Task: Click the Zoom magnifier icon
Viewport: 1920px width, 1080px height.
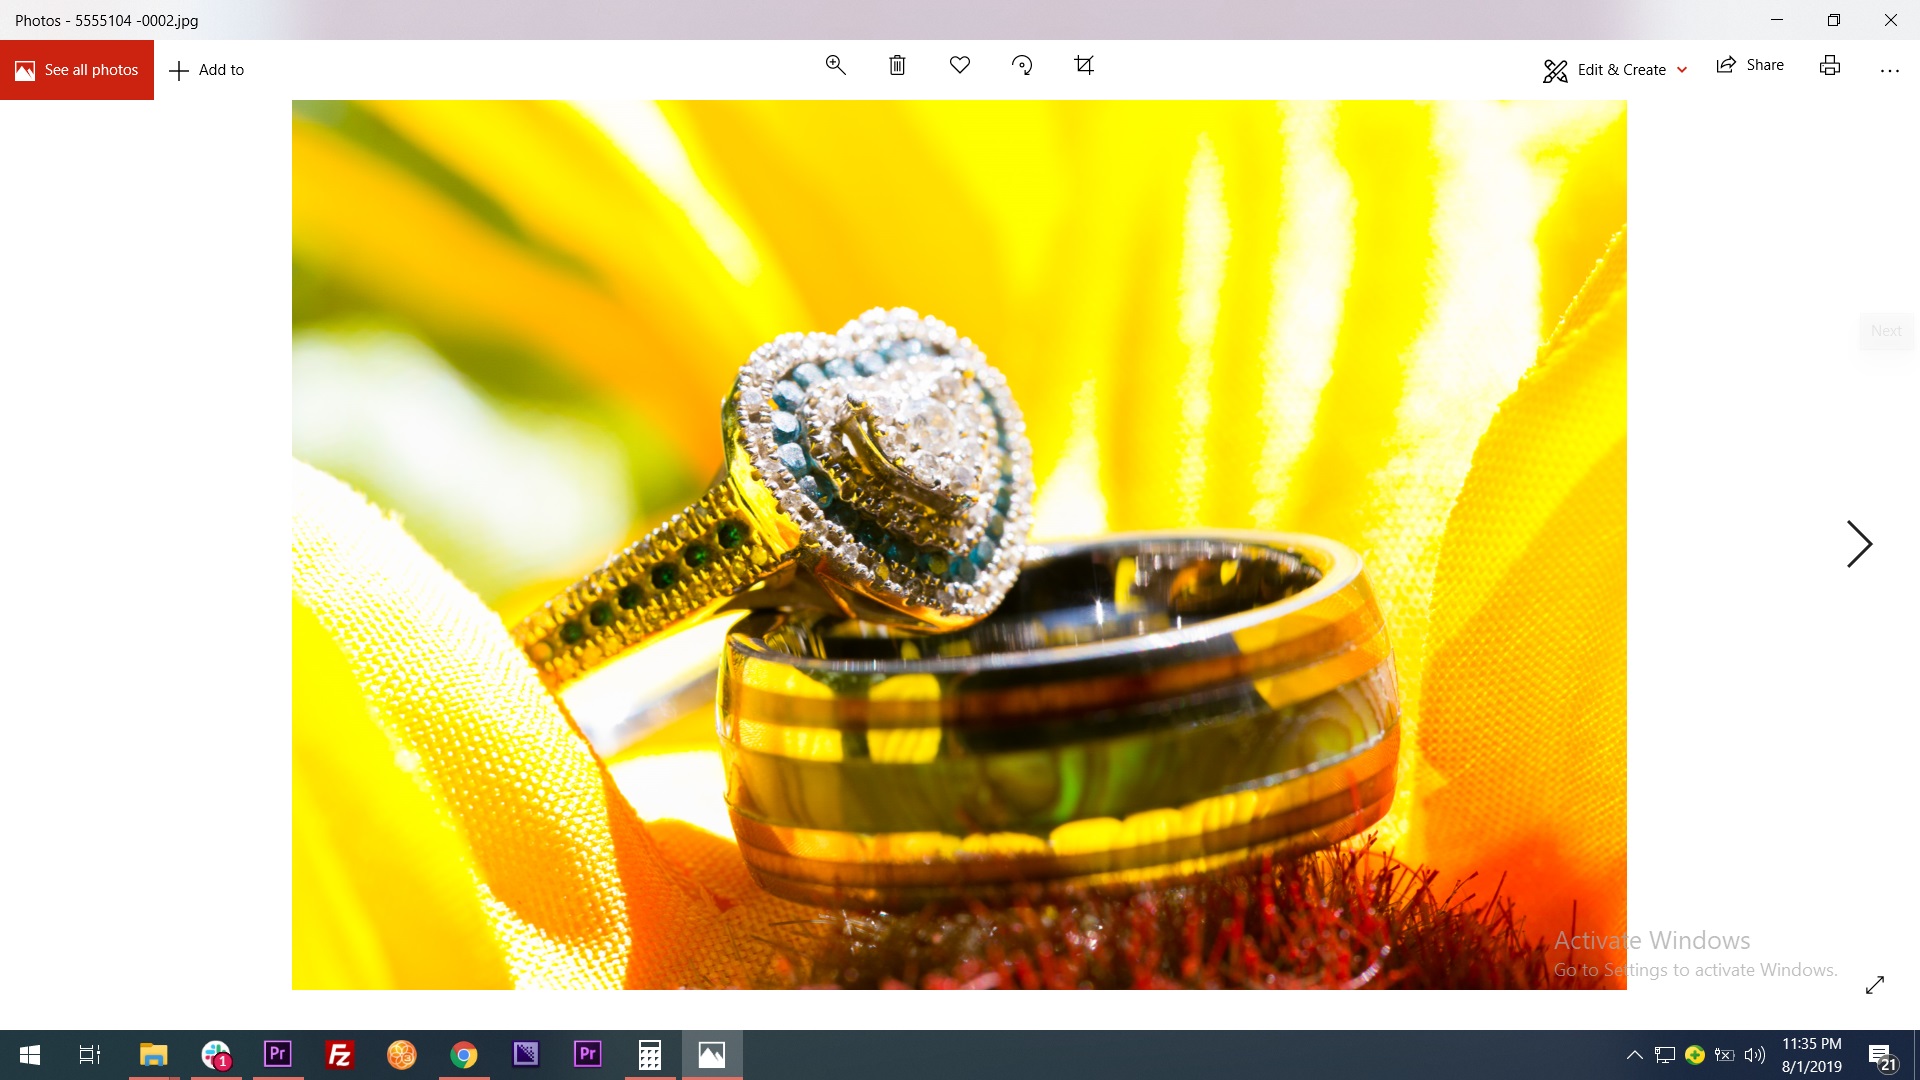Action: coord(835,65)
